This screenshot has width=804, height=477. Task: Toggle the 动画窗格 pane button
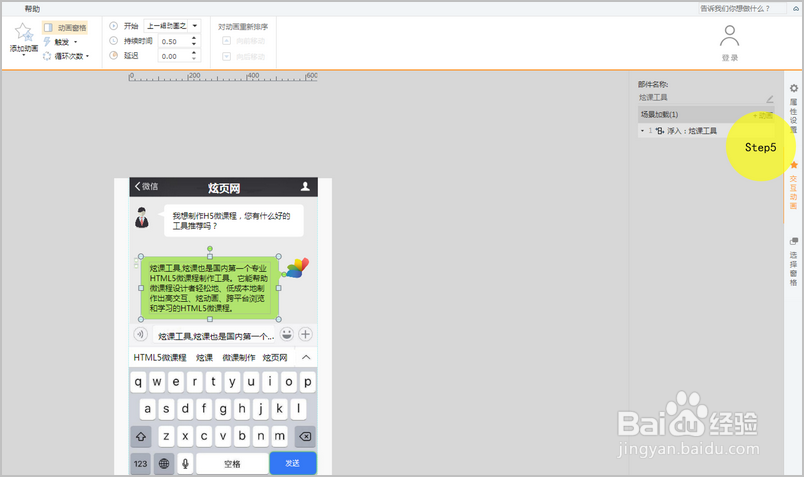click(65, 28)
